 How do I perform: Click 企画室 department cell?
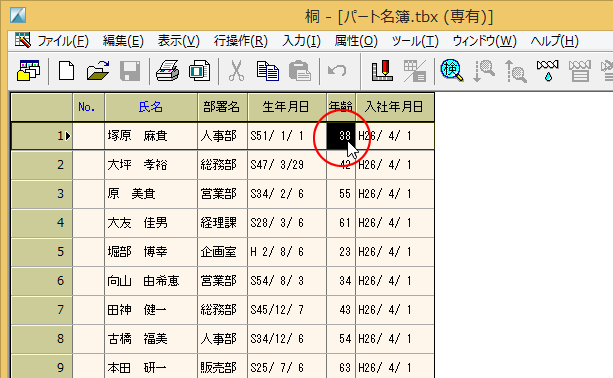click(222, 251)
